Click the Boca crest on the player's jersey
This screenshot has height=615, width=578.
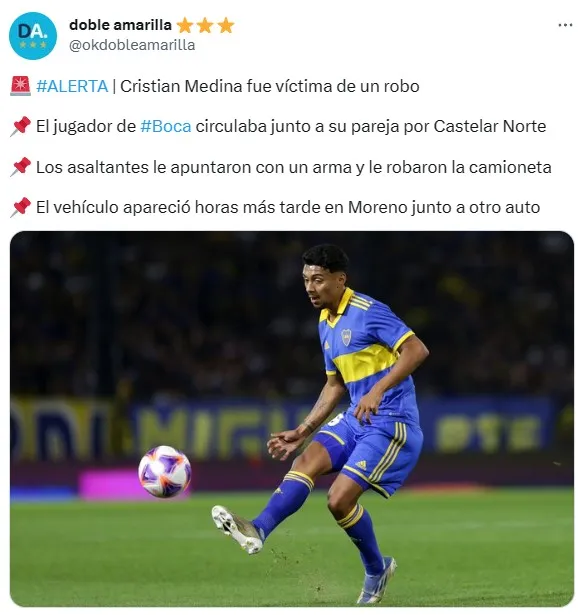pos(346,337)
